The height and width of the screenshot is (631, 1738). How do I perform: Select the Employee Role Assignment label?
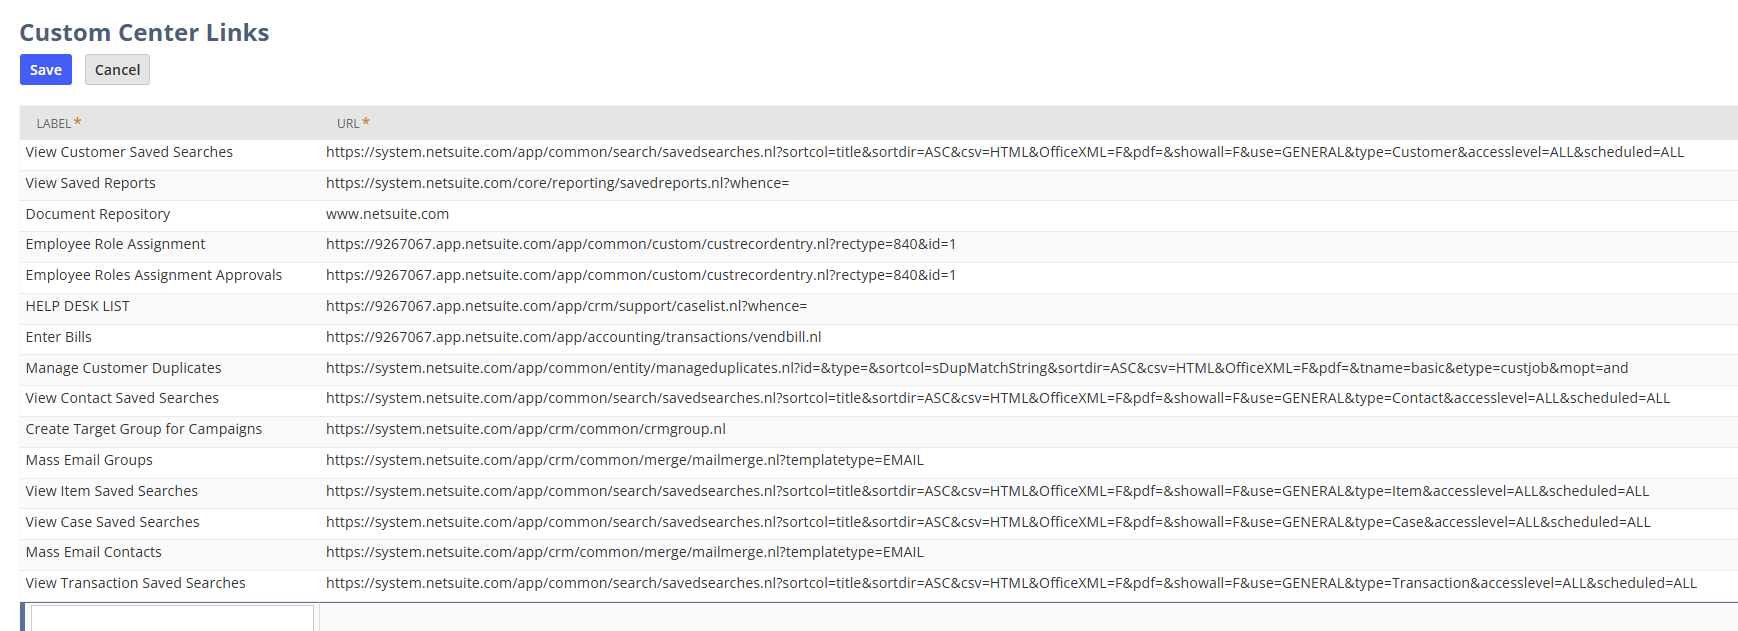tap(115, 245)
